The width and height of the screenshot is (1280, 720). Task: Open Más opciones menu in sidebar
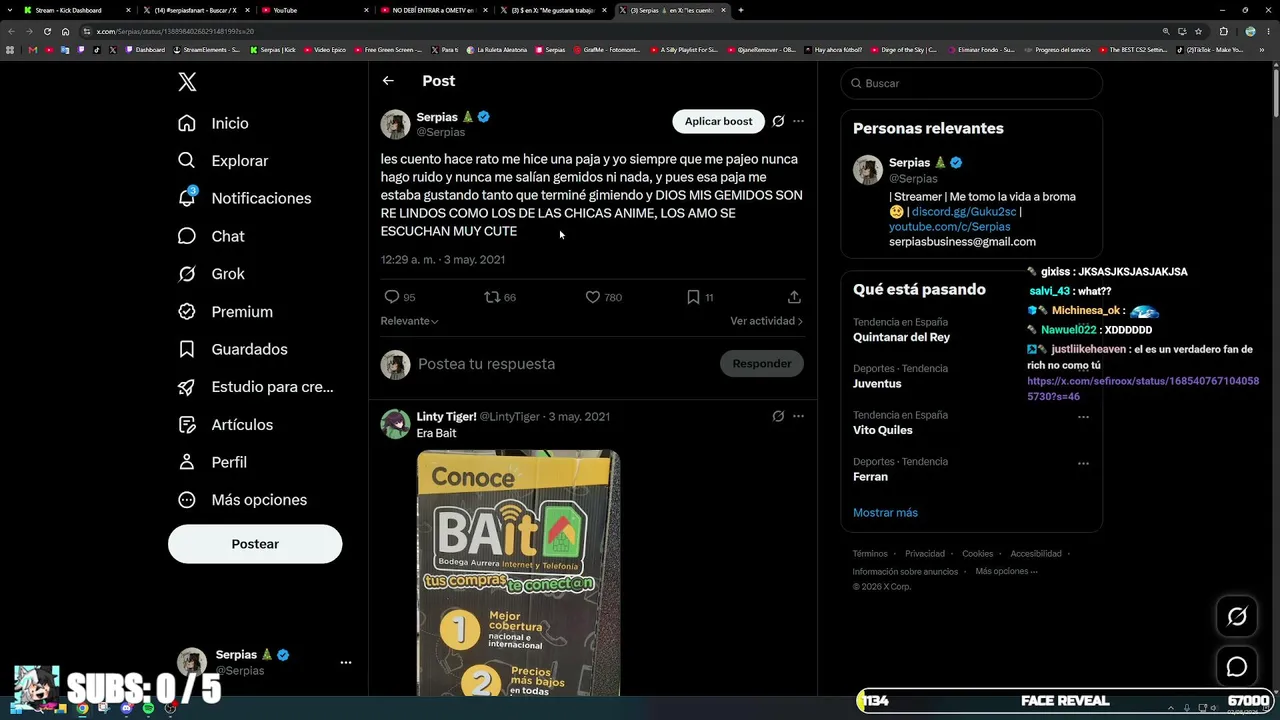pos(242,500)
